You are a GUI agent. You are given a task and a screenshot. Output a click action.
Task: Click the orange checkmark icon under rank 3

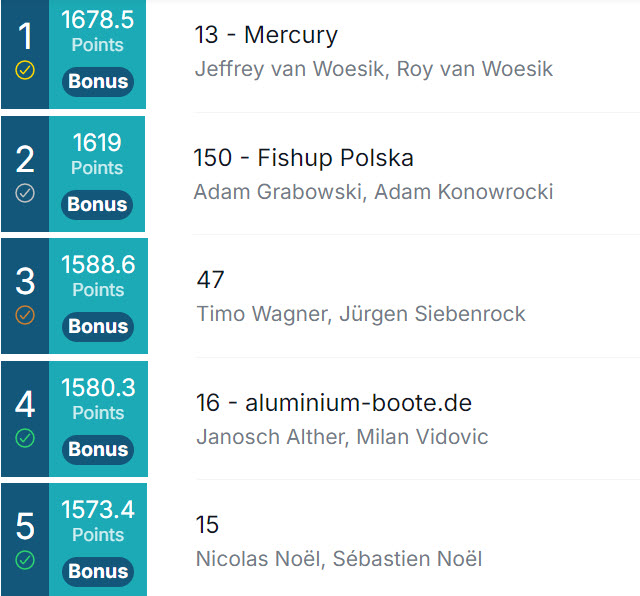25,315
